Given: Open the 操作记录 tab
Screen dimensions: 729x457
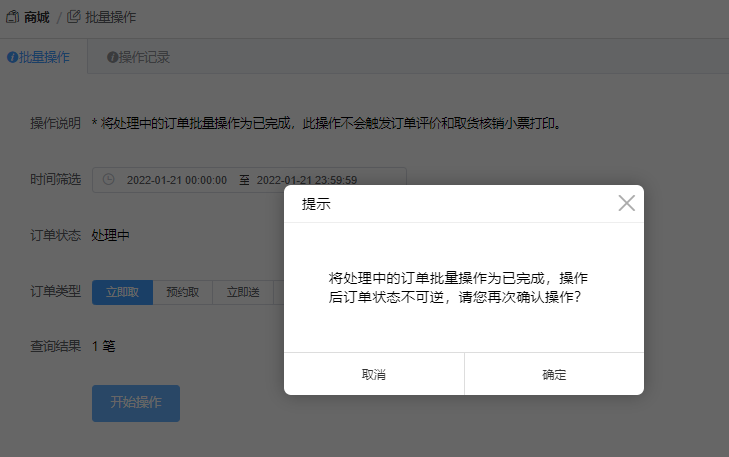Looking at the screenshot, I should coord(138,57).
